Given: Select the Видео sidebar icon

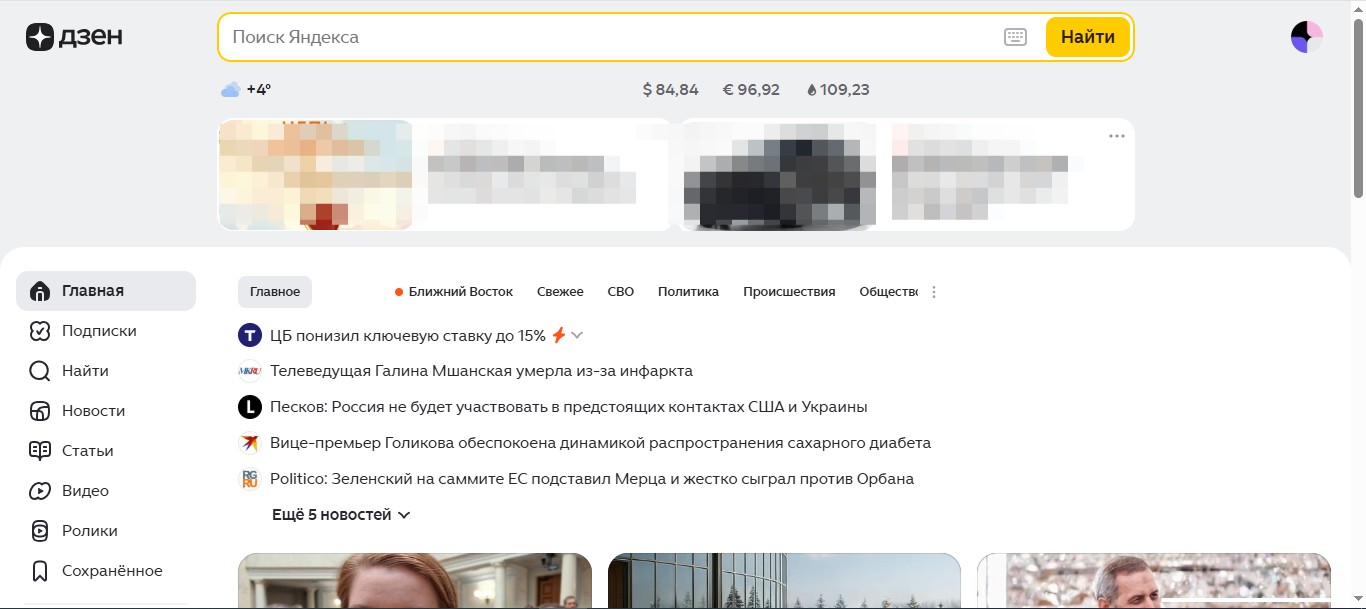Looking at the screenshot, I should [40, 490].
